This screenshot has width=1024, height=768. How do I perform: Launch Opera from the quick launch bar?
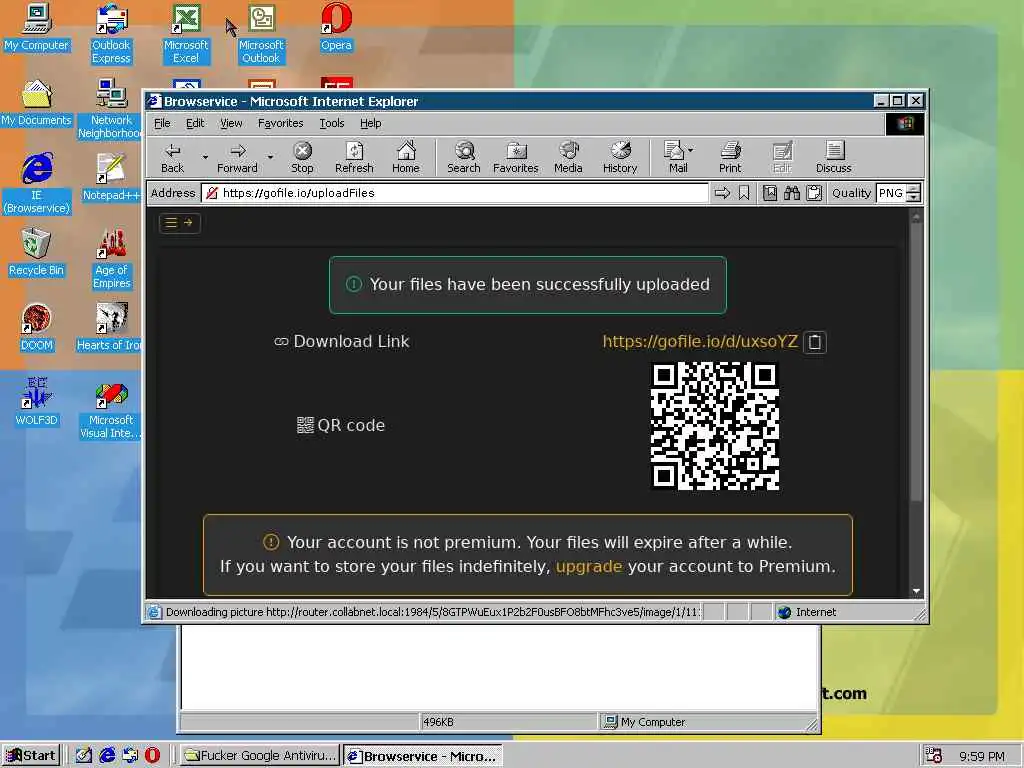click(152, 756)
